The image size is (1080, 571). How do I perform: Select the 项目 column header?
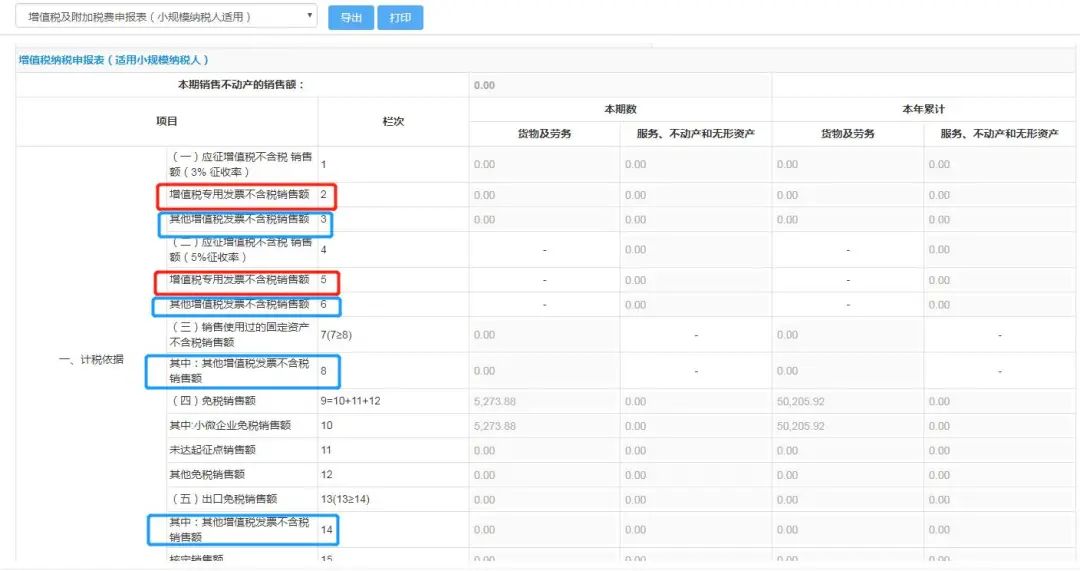(x=167, y=121)
